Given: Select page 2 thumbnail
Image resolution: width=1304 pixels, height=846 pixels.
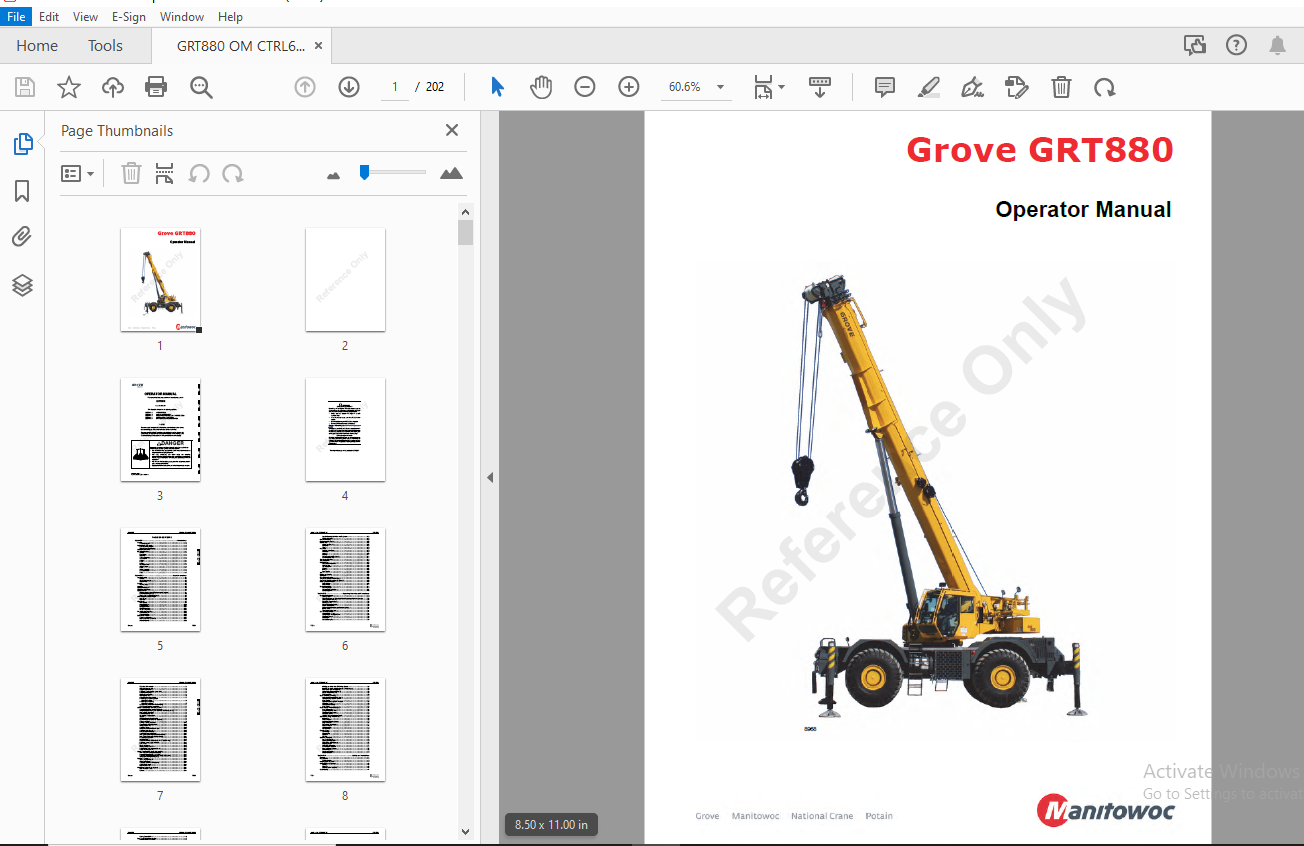Looking at the screenshot, I should point(345,280).
